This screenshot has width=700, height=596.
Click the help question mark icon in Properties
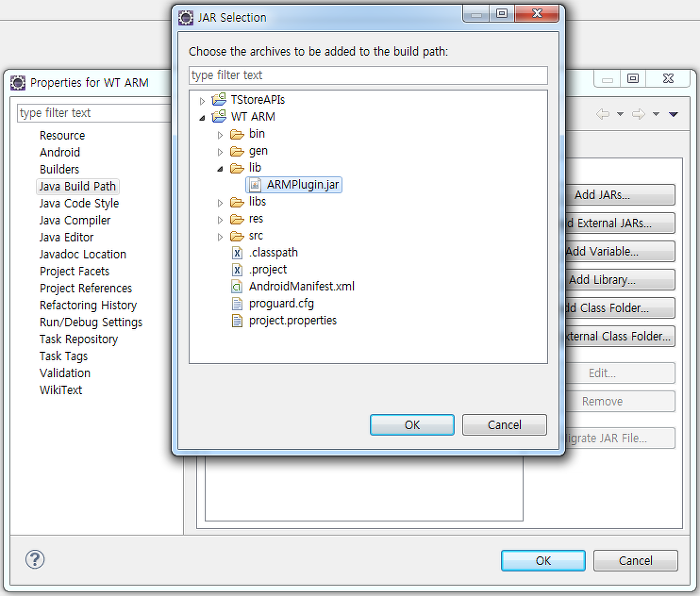click(35, 559)
